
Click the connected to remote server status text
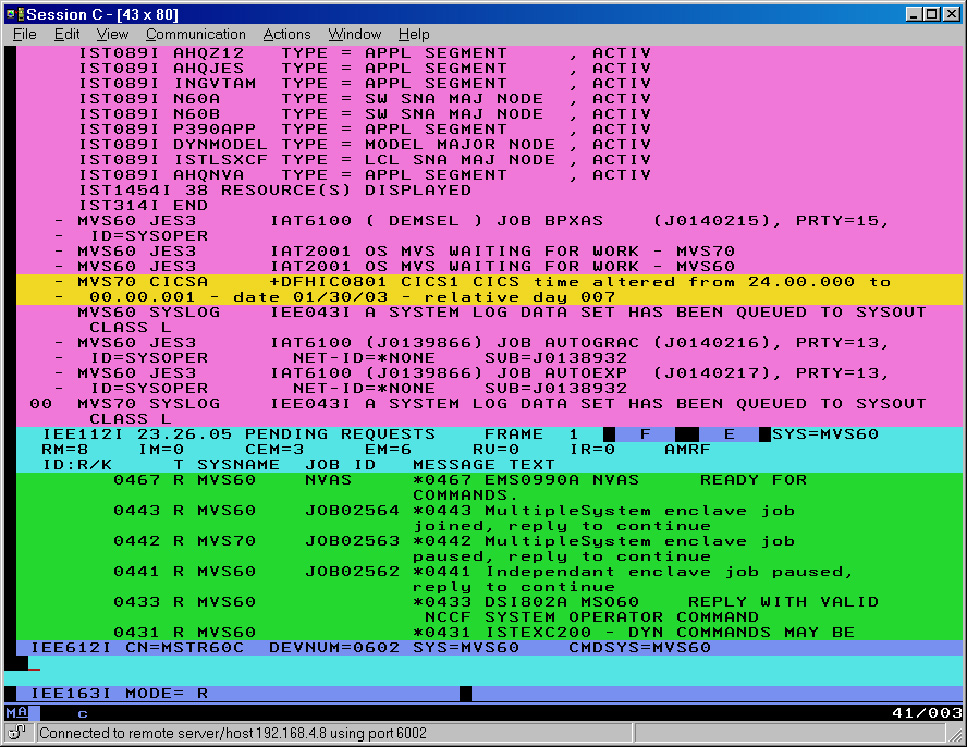232,733
